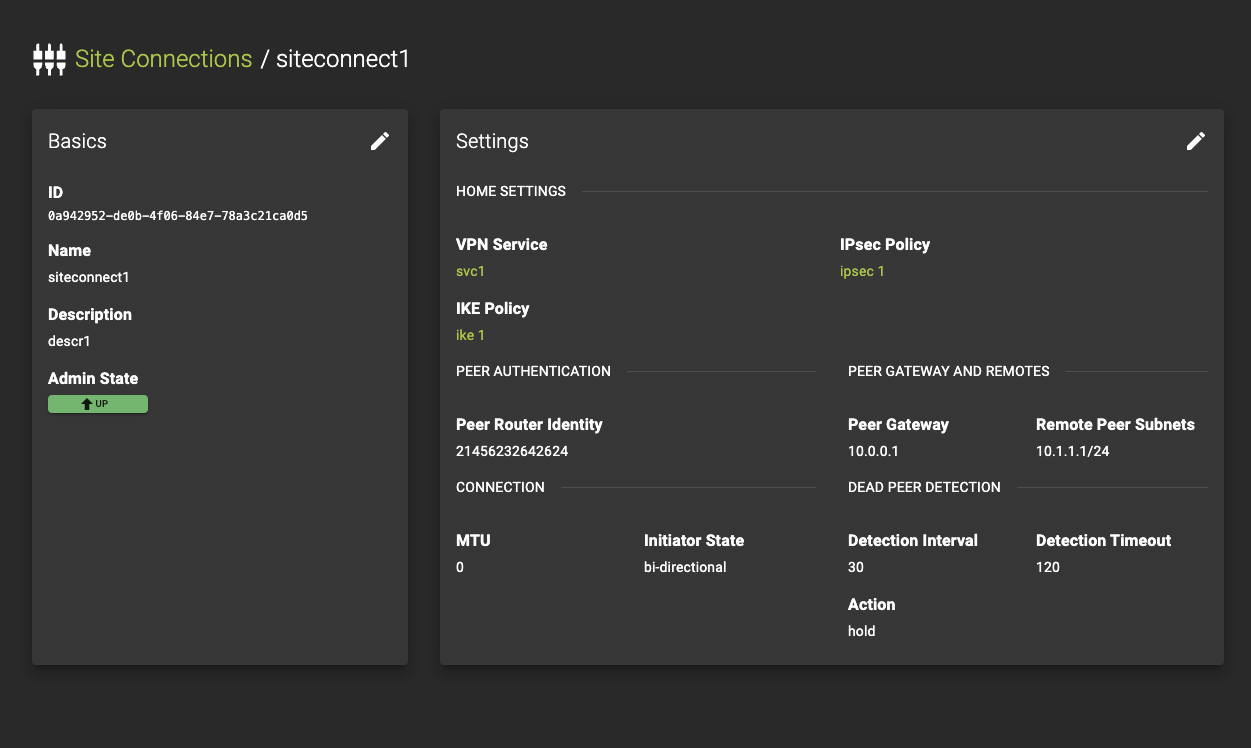Click the IPsec Policy label
The height and width of the screenshot is (748, 1251).
tap(885, 244)
